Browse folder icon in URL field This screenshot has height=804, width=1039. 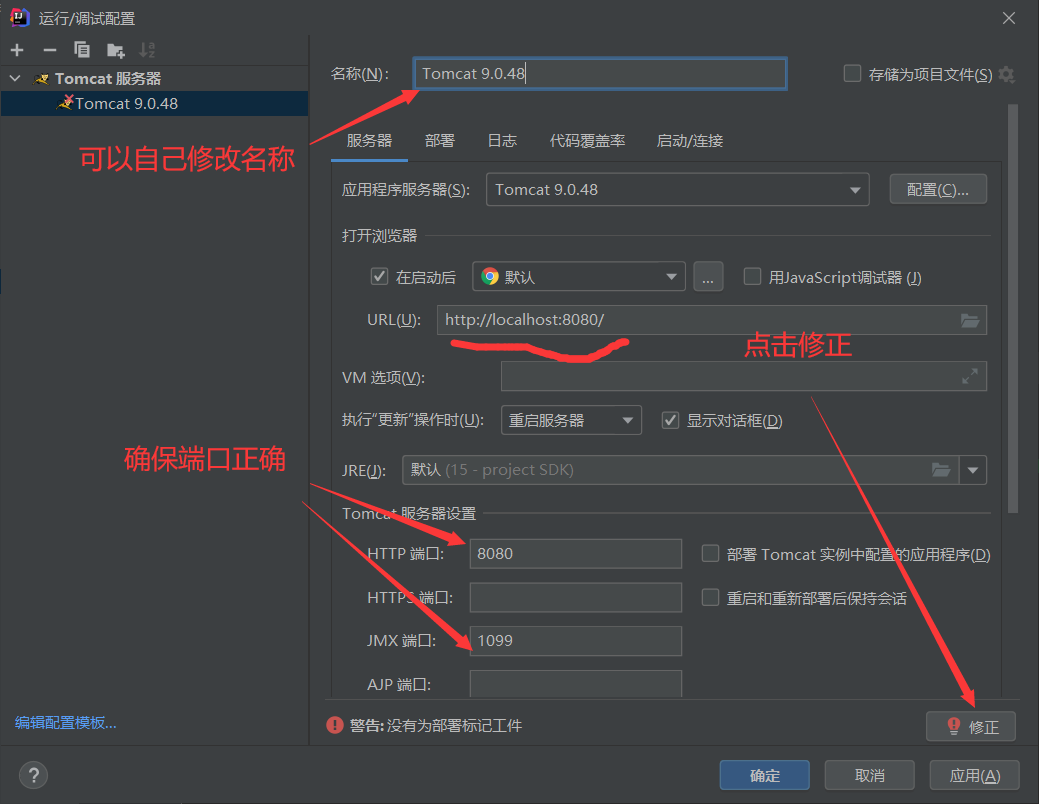(x=969, y=320)
